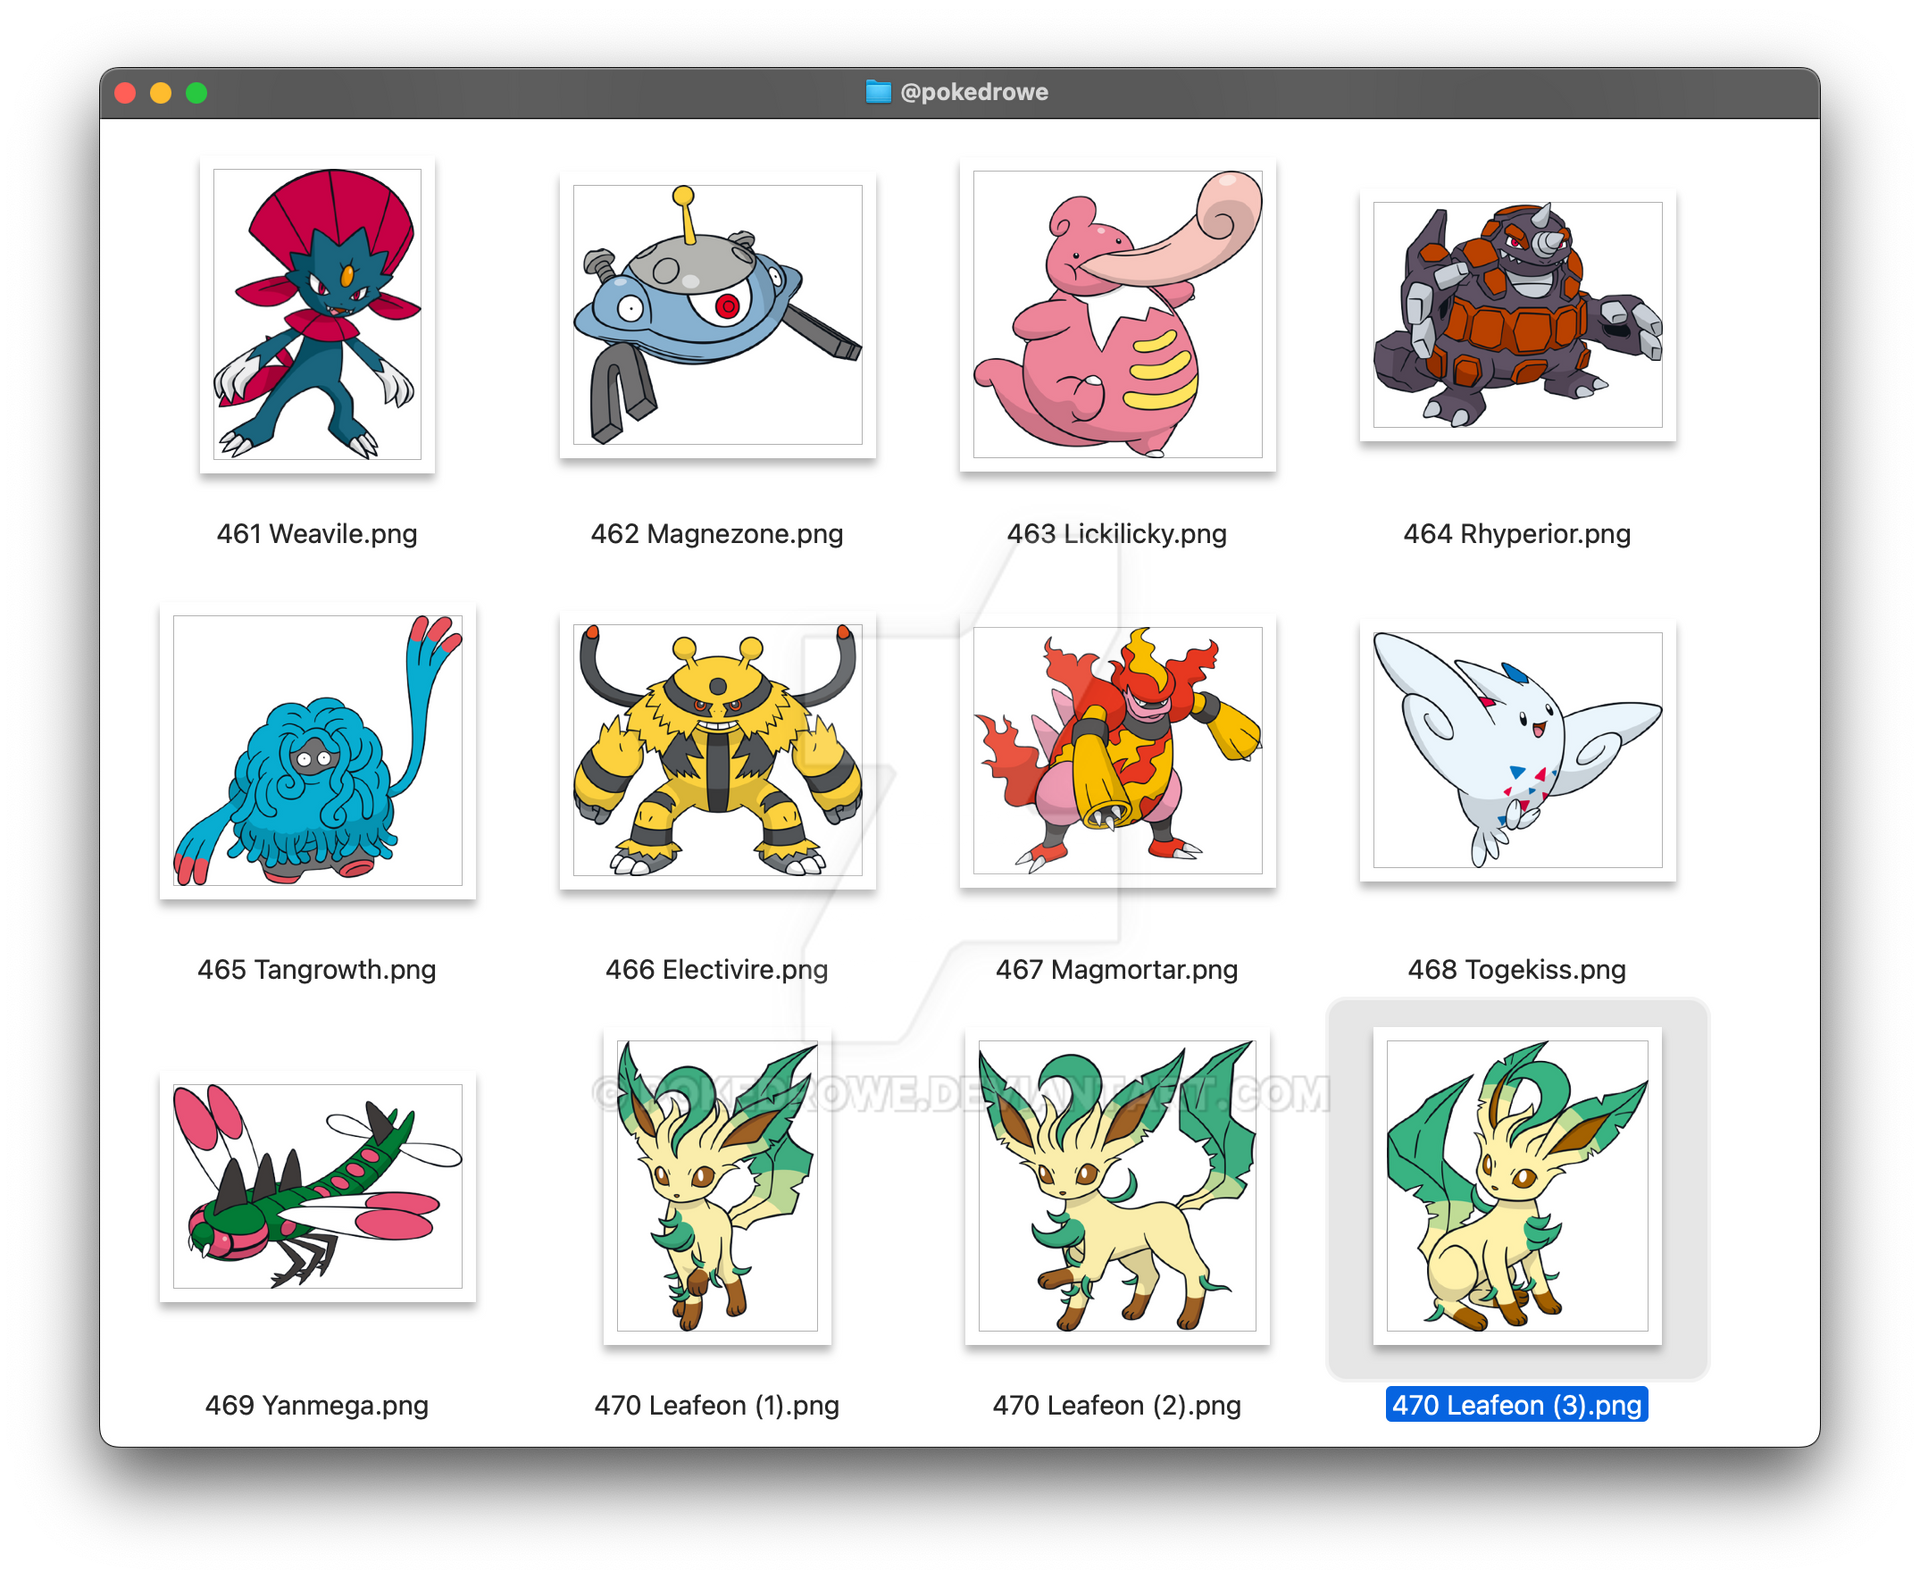Select the Togekiss image thumbnail

click(x=1517, y=750)
